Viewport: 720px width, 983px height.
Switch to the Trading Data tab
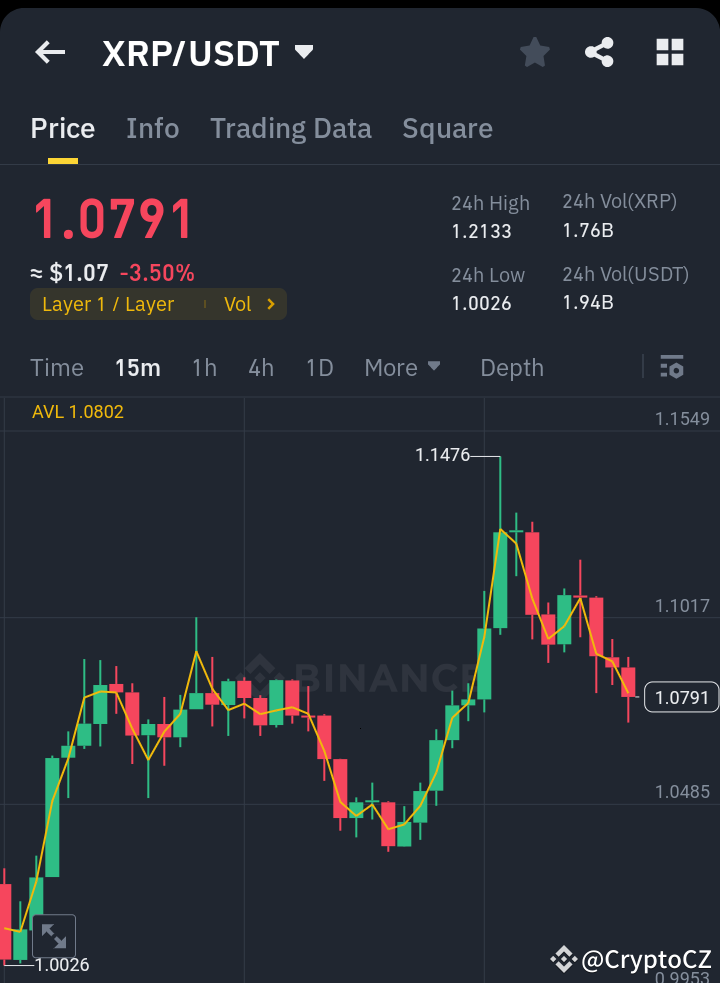coord(291,128)
